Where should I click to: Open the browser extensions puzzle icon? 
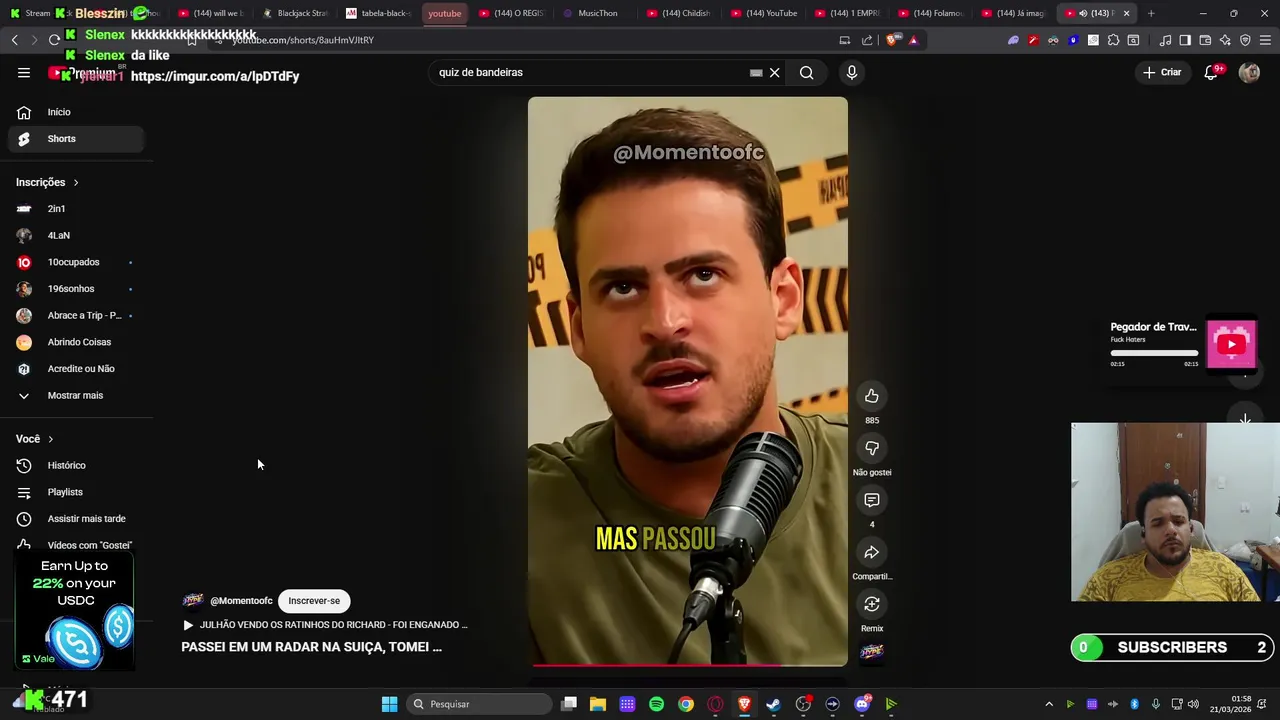click(x=1113, y=40)
